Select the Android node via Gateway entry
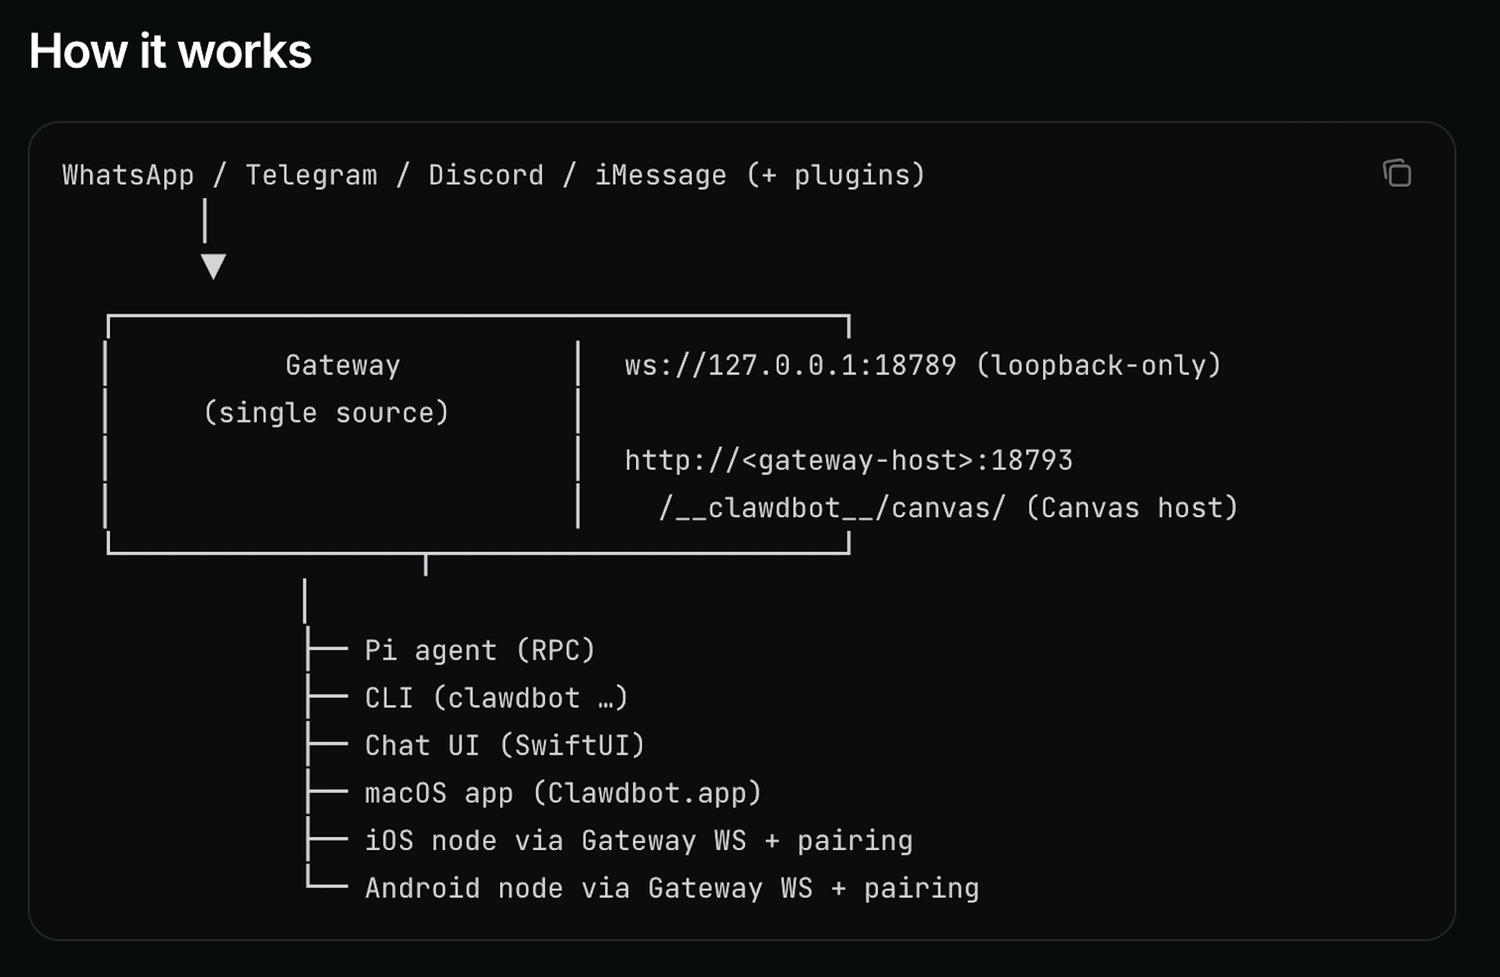Image resolution: width=1500 pixels, height=977 pixels. point(671,888)
